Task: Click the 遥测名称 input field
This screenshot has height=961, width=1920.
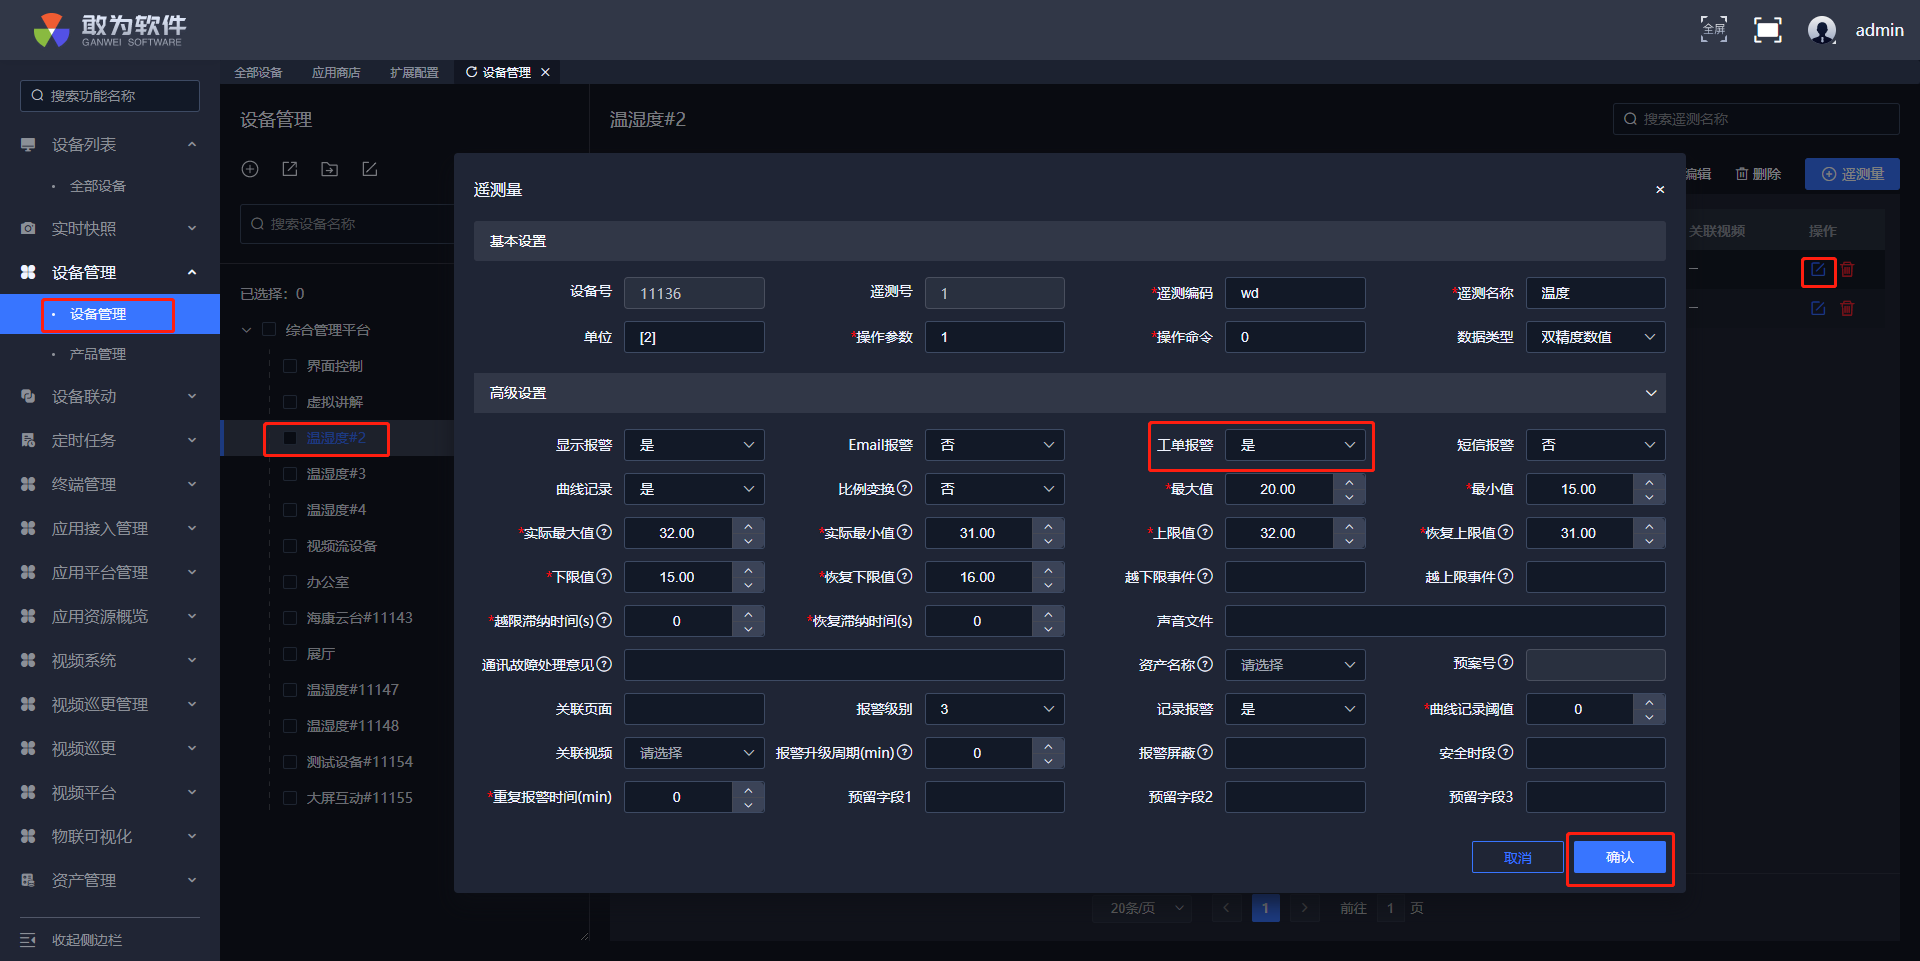Action: [x=1595, y=293]
